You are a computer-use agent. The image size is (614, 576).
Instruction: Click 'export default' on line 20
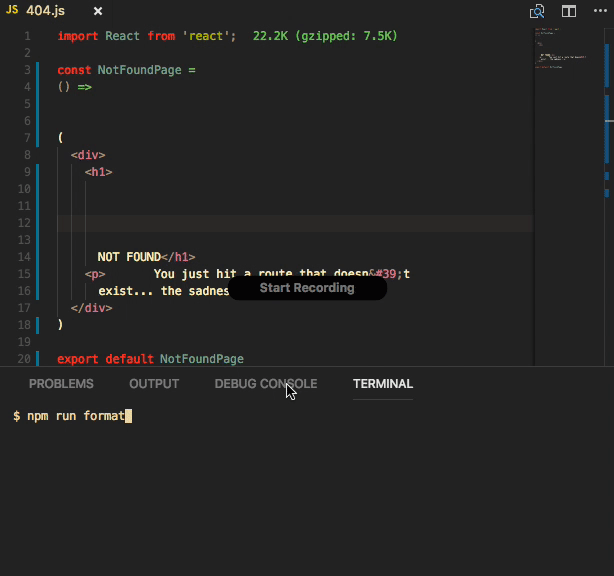click(105, 359)
